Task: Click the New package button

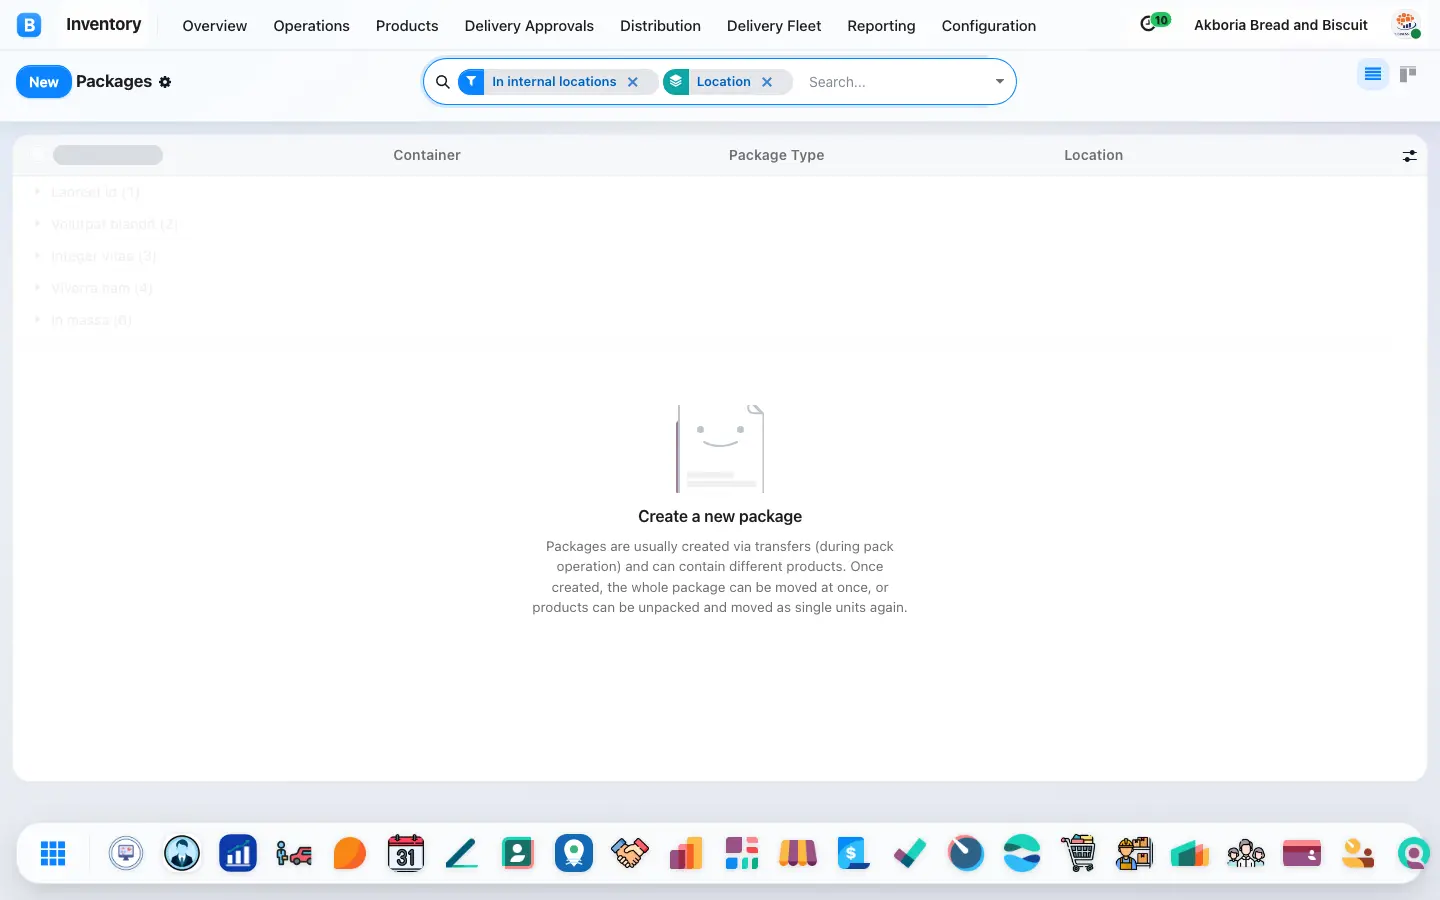Action: (44, 82)
